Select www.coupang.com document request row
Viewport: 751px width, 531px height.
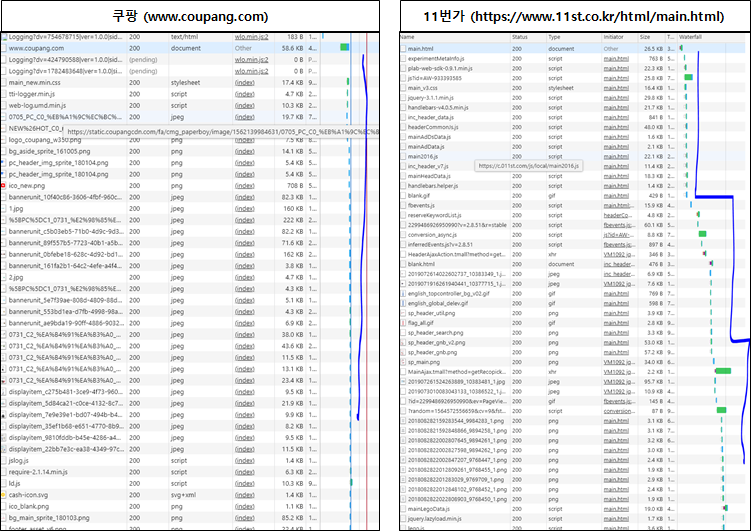[190, 48]
